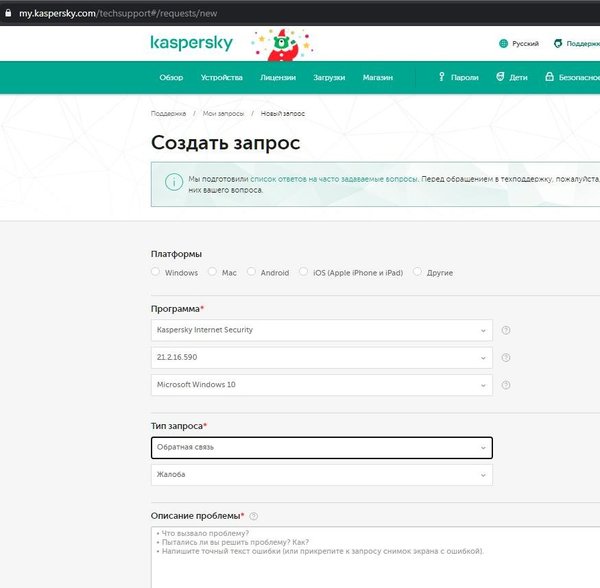Change language via Русский link

click(525, 44)
